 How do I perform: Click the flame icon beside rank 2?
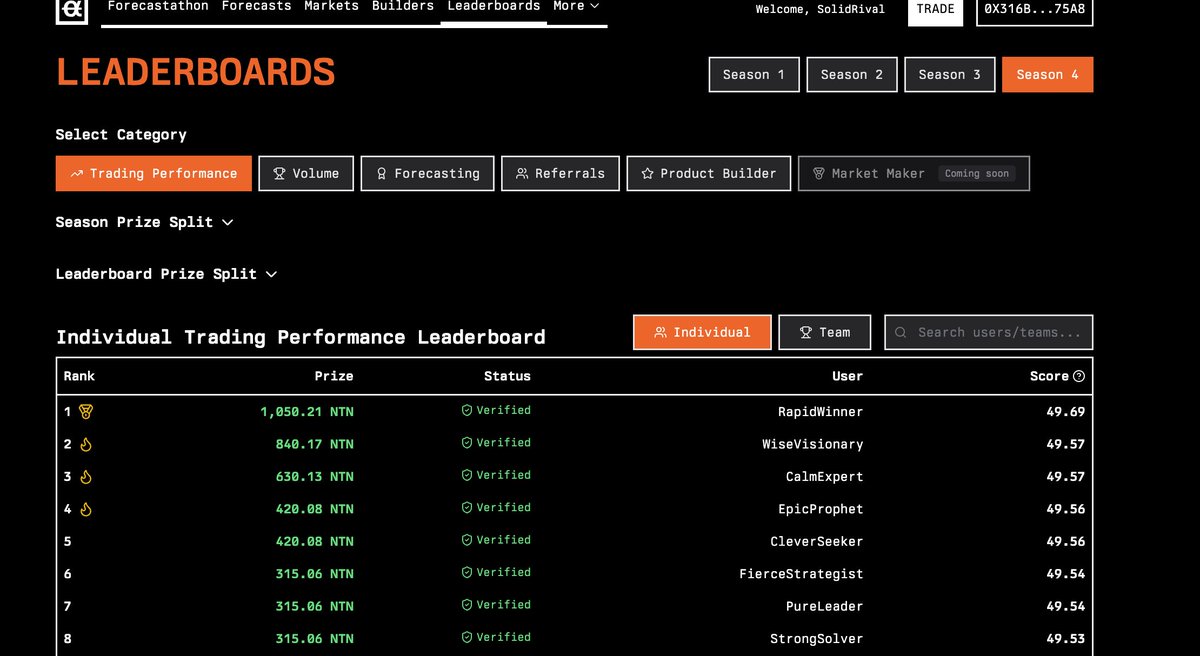[x=85, y=444]
